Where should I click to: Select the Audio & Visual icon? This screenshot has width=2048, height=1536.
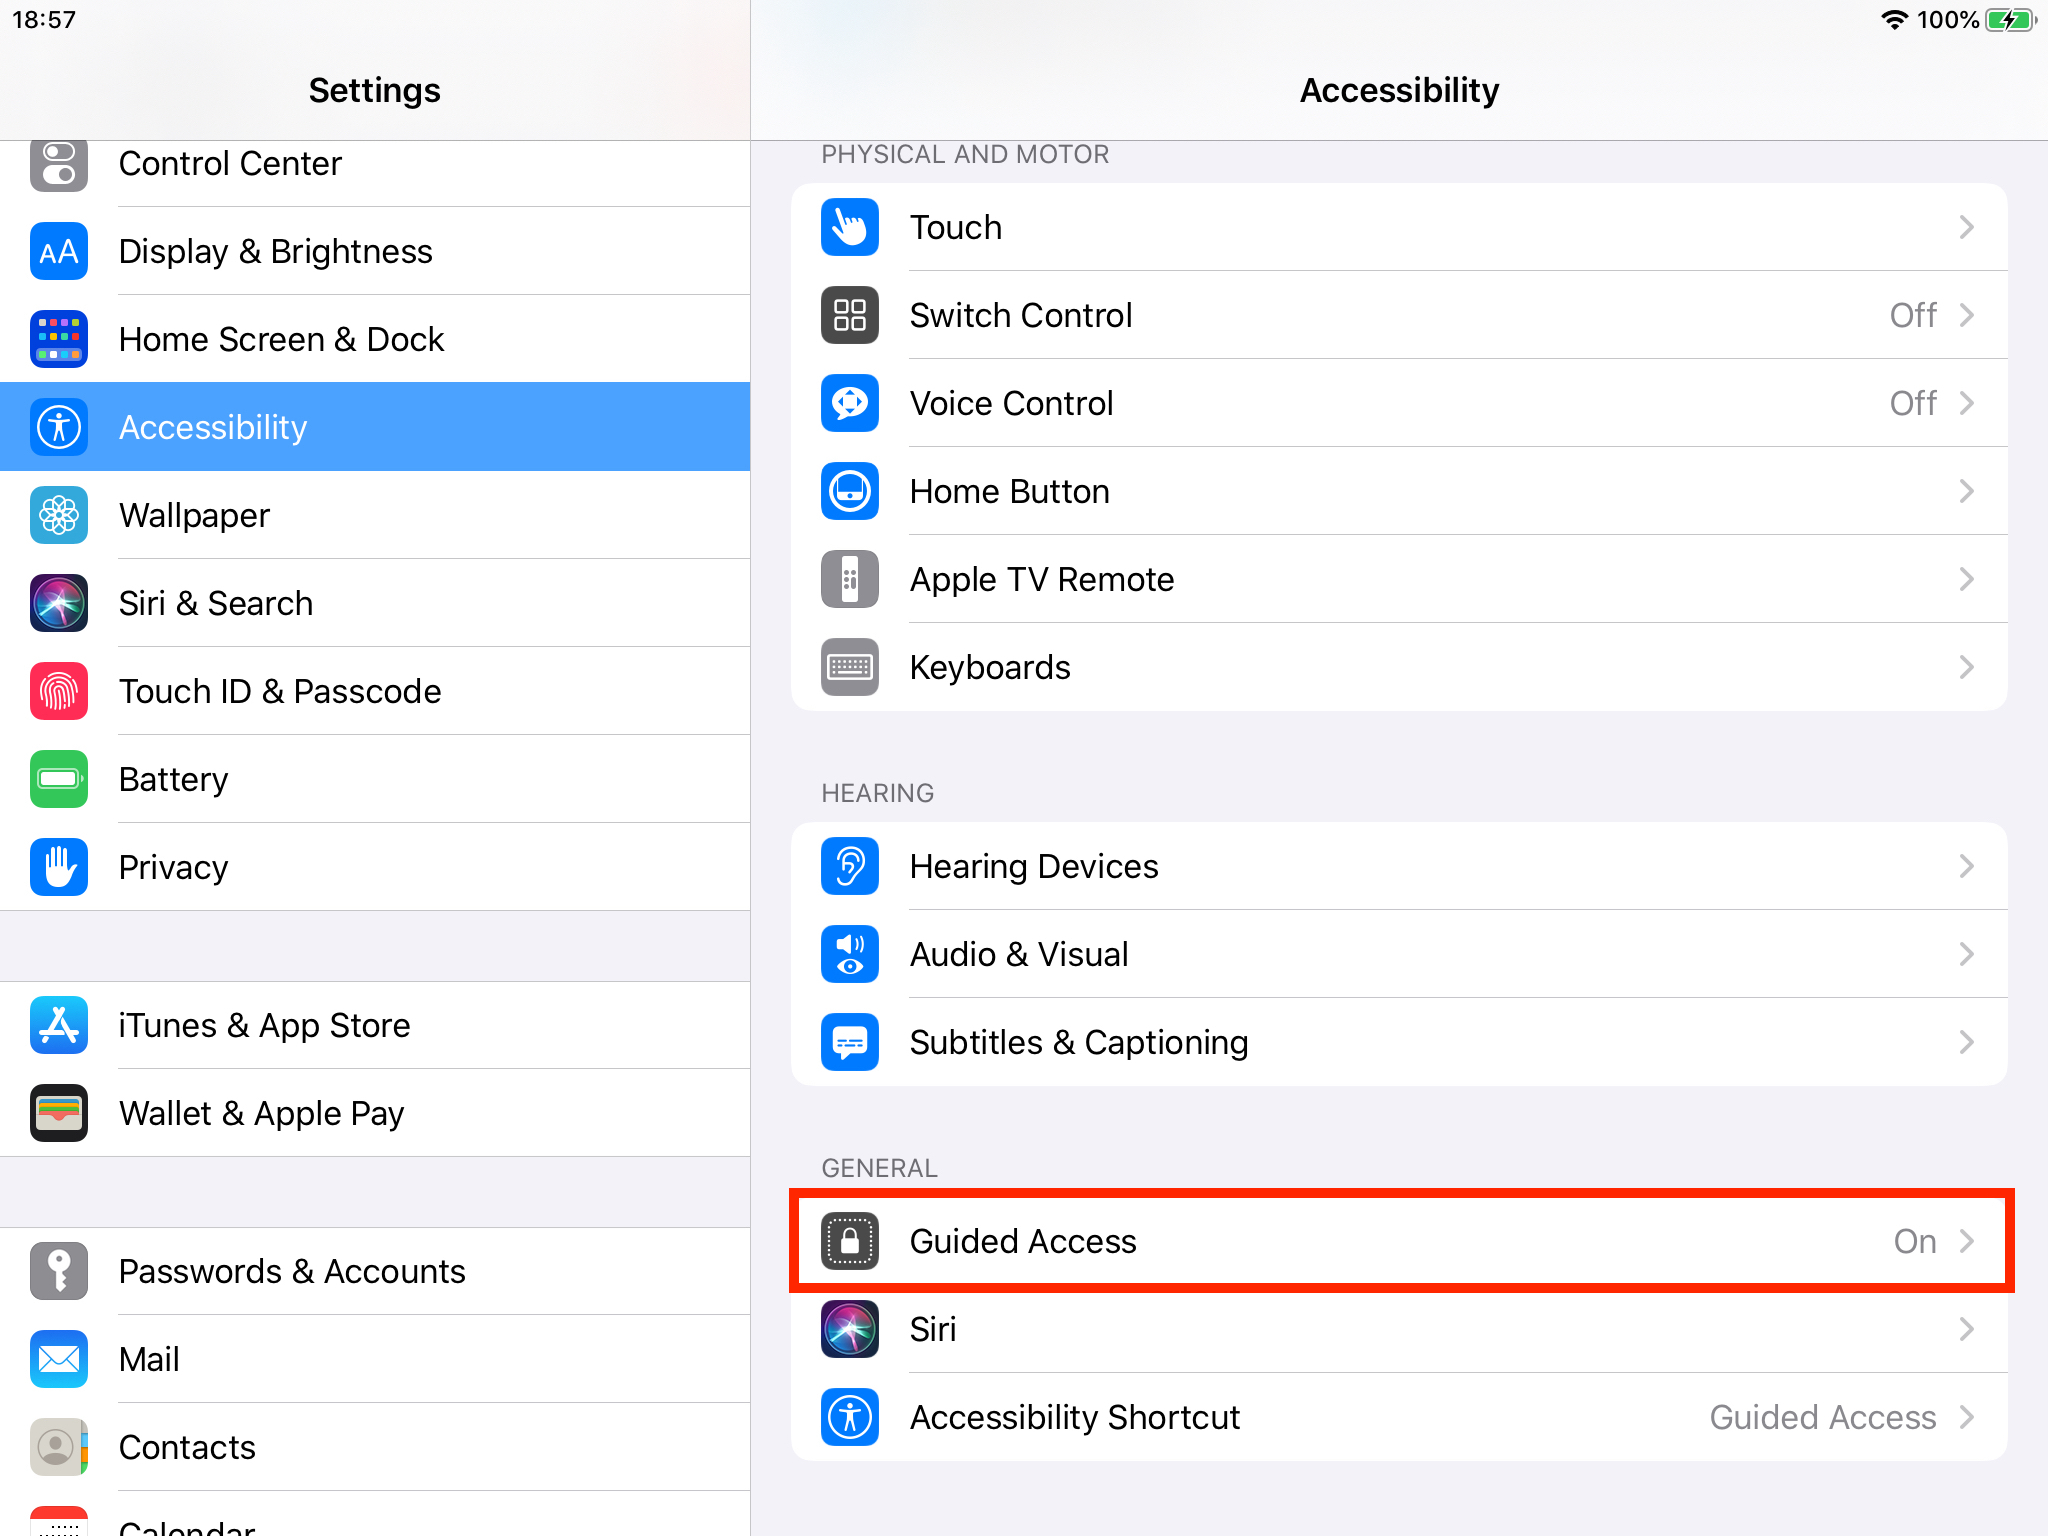tap(849, 954)
